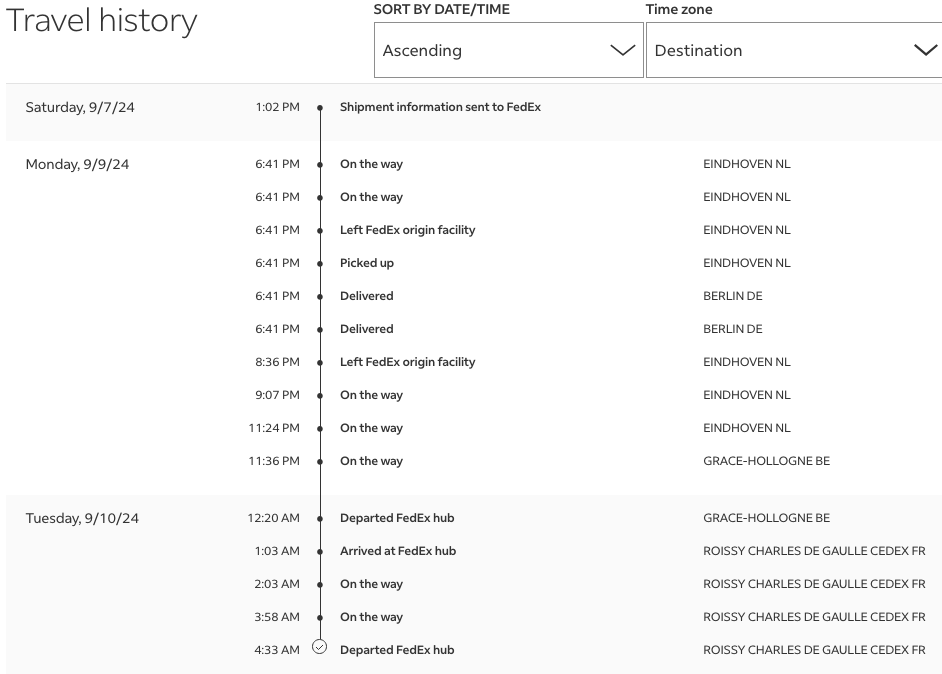Open the Destination time zone dropdown
The height and width of the screenshot is (674, 942).
(780, 50)
